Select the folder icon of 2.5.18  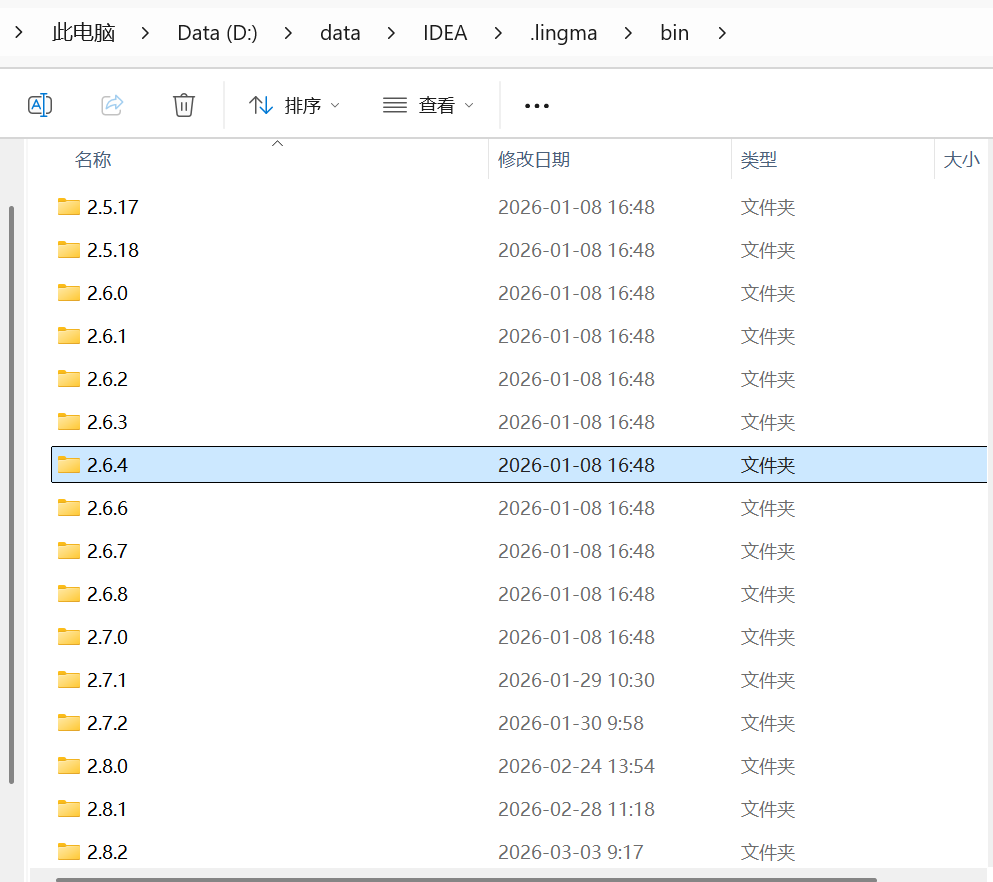[x=68, y=250]
